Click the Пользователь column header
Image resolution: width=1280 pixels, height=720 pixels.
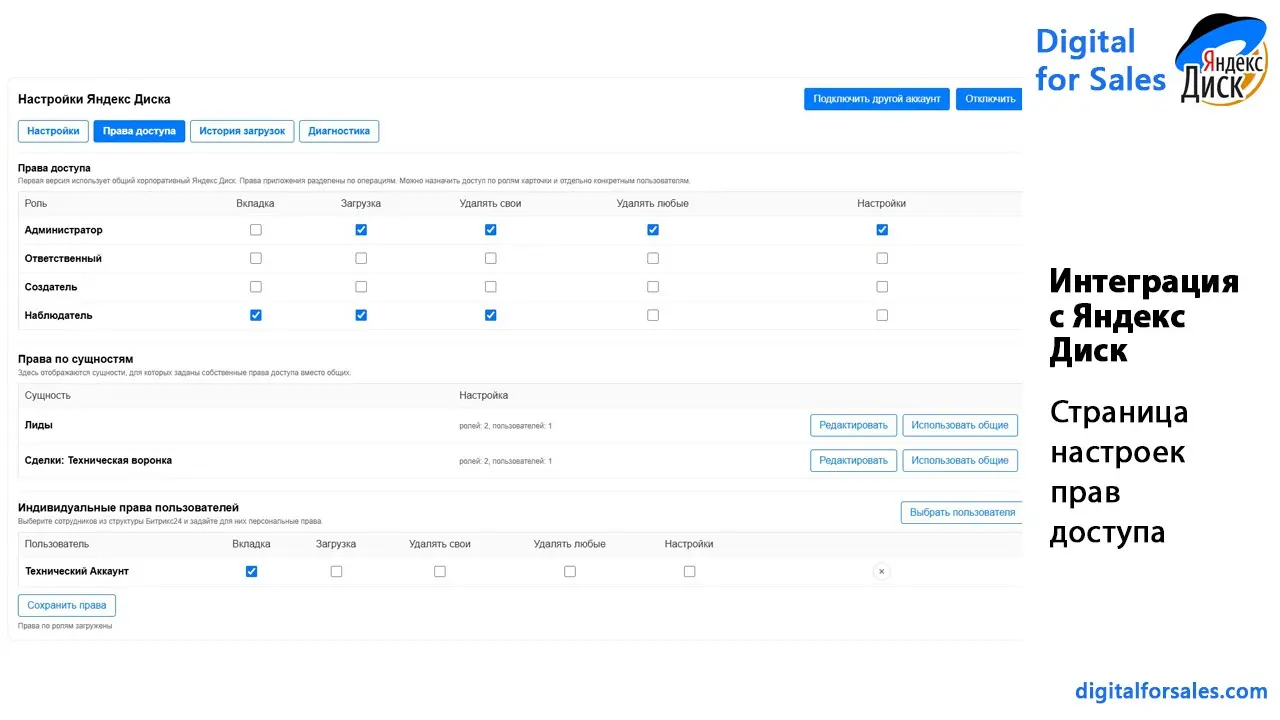tap(57, 544)
